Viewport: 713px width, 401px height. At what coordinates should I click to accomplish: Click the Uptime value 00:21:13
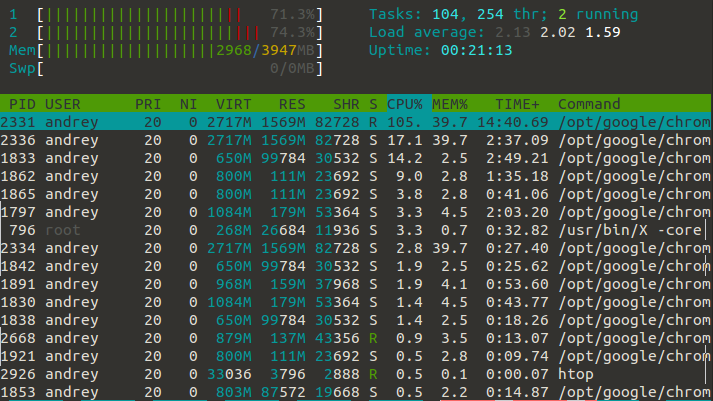(x=477, y=50)
